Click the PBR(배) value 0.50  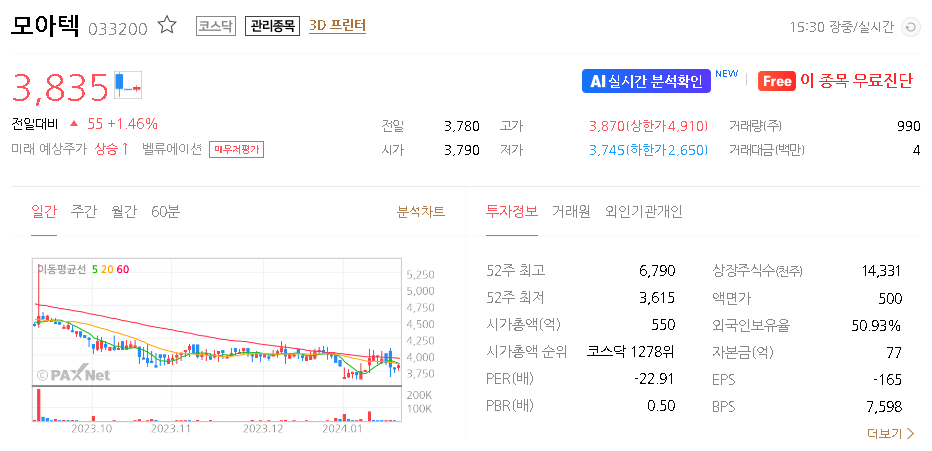661,406
